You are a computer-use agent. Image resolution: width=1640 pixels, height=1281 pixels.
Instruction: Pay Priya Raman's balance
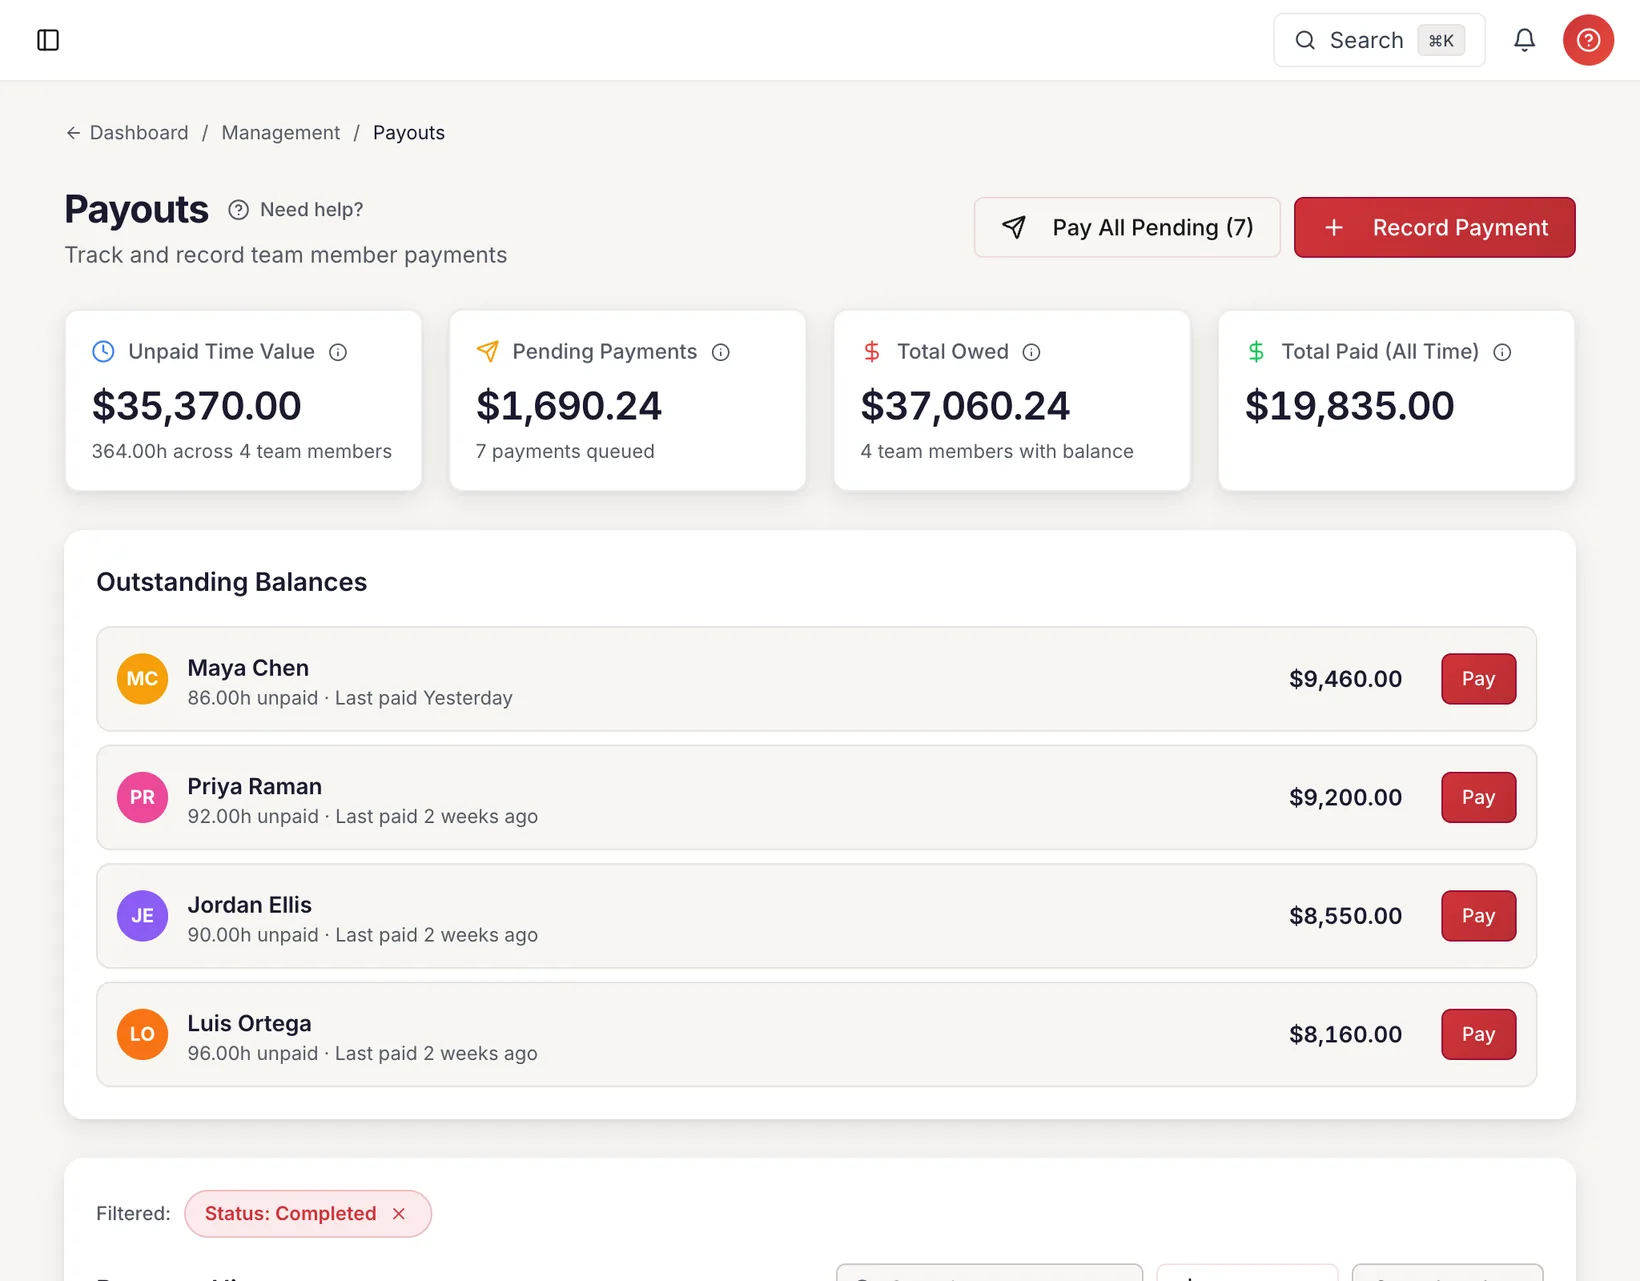1478,797
